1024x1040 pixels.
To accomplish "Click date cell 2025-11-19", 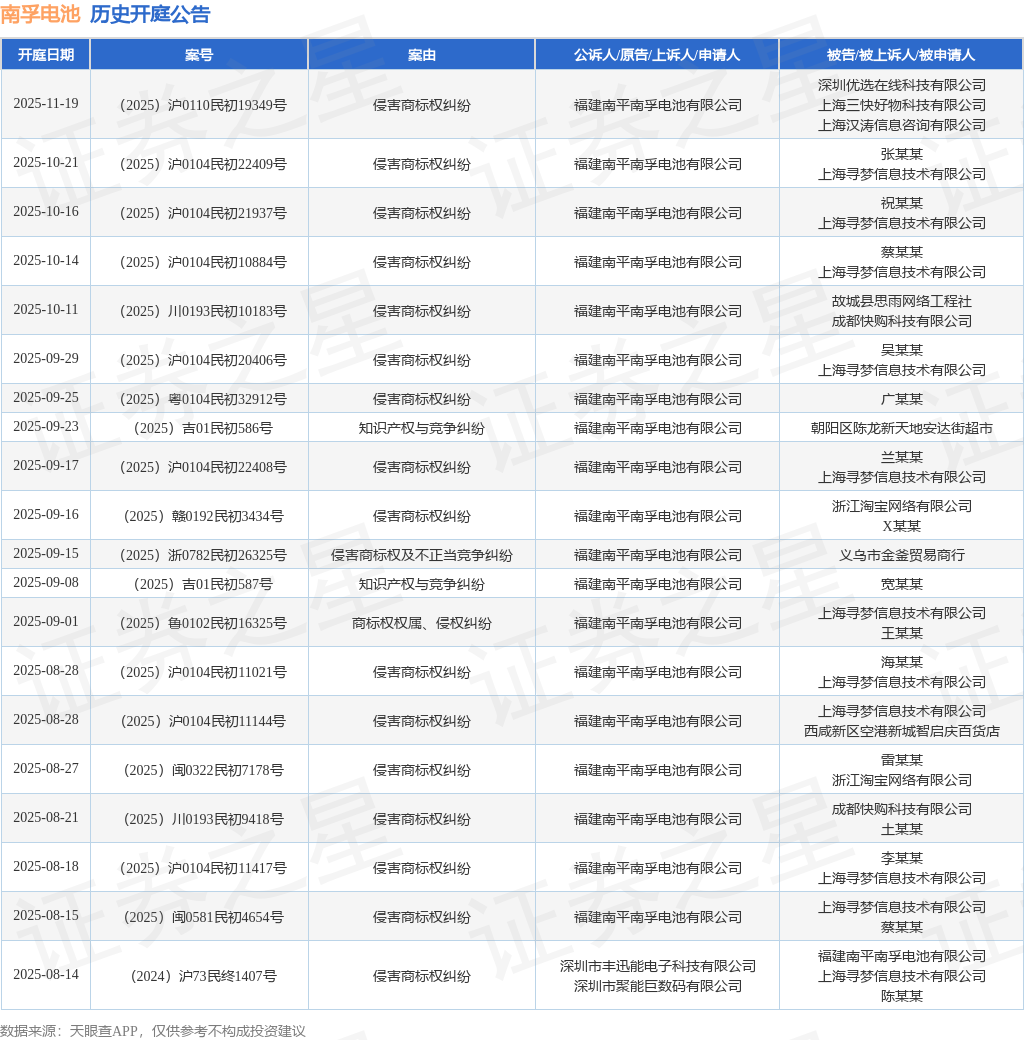I will click(46, 103).
